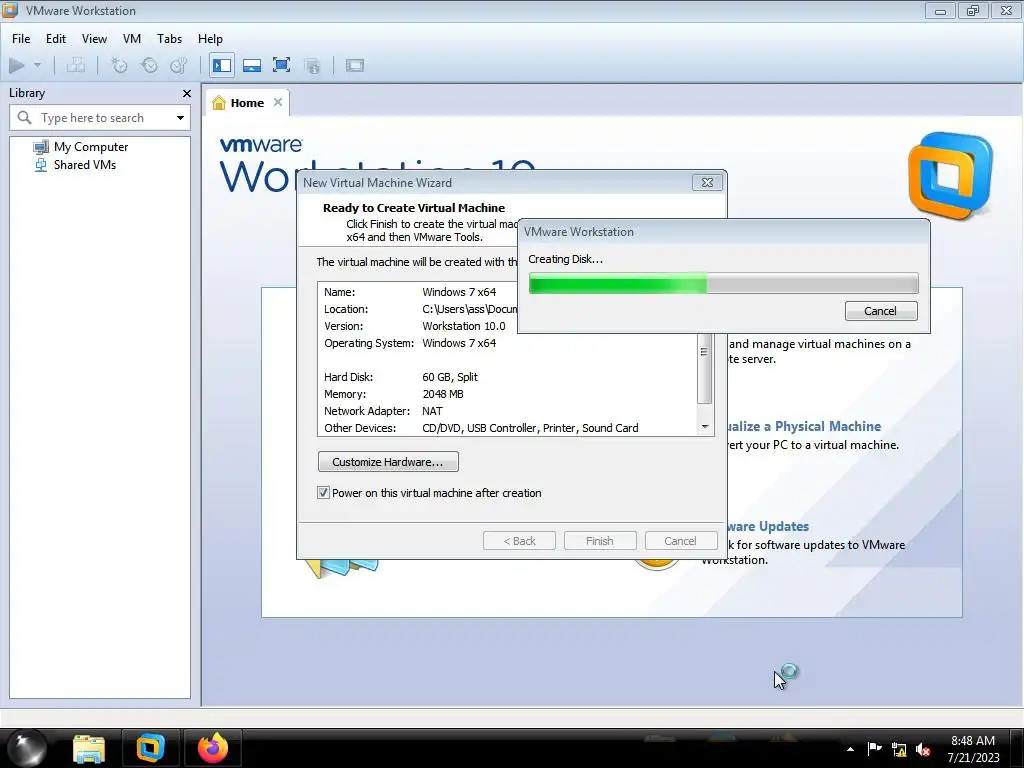Show hidden tray icons arrow
Screen dimensions: 1024x768
[850, 749]
